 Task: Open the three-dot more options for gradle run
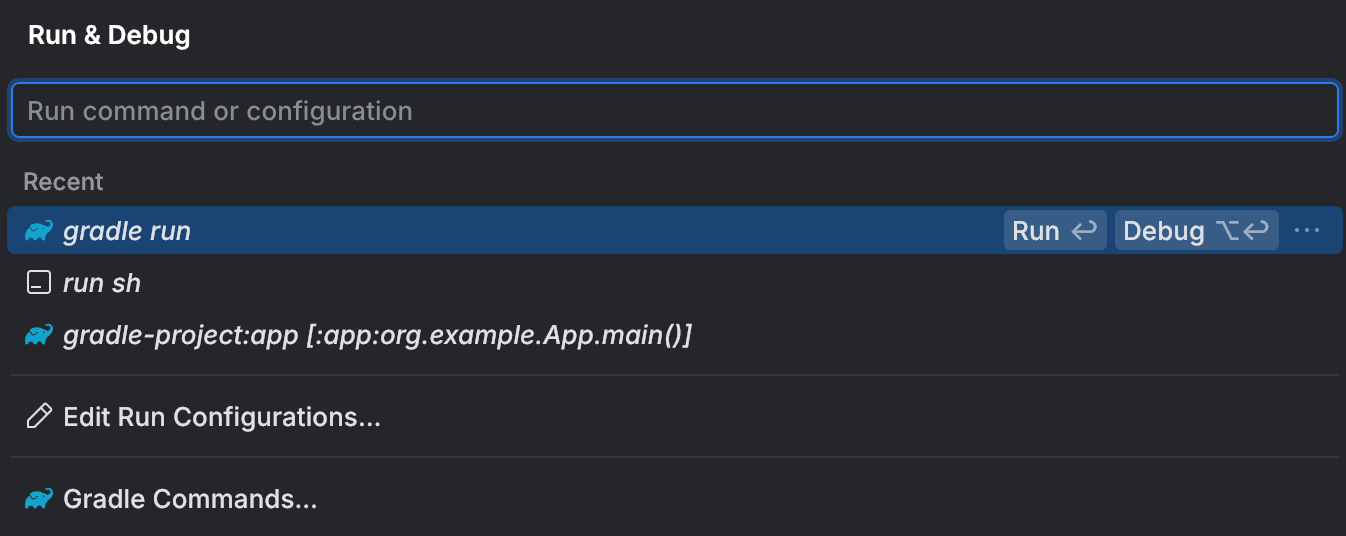tap(1307, 231)
